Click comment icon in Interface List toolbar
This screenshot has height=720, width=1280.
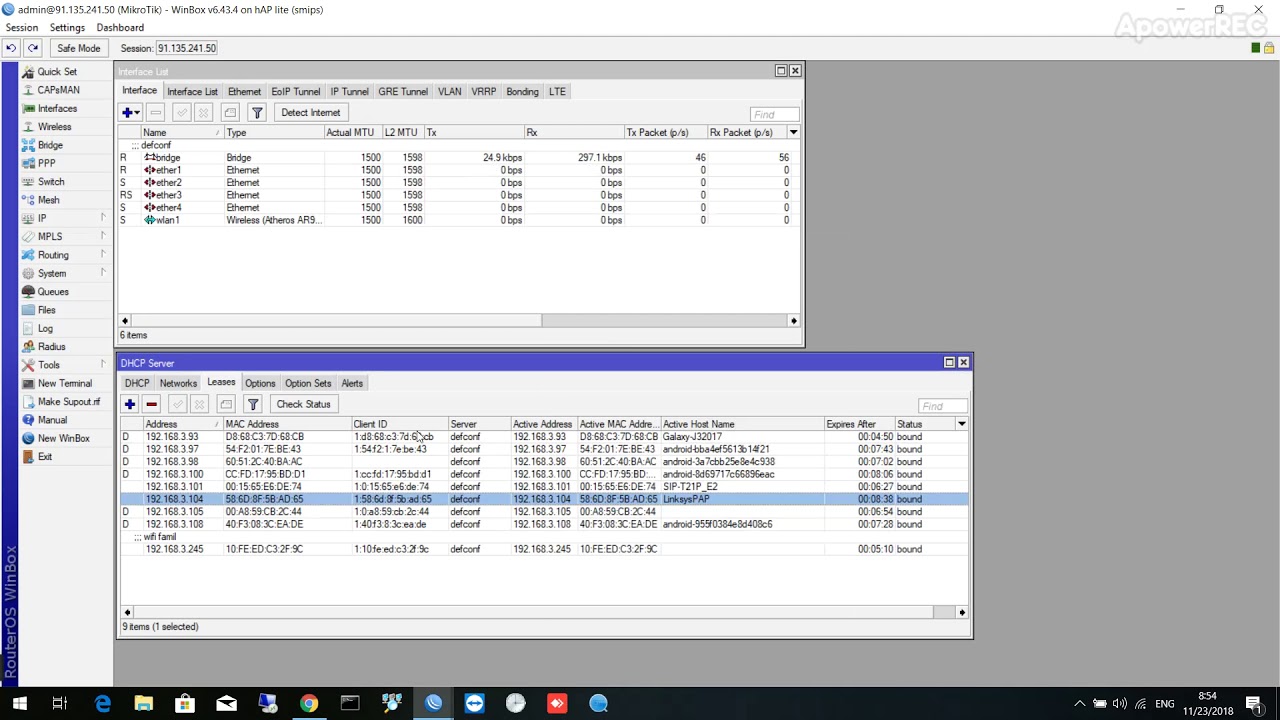[230, 113]
